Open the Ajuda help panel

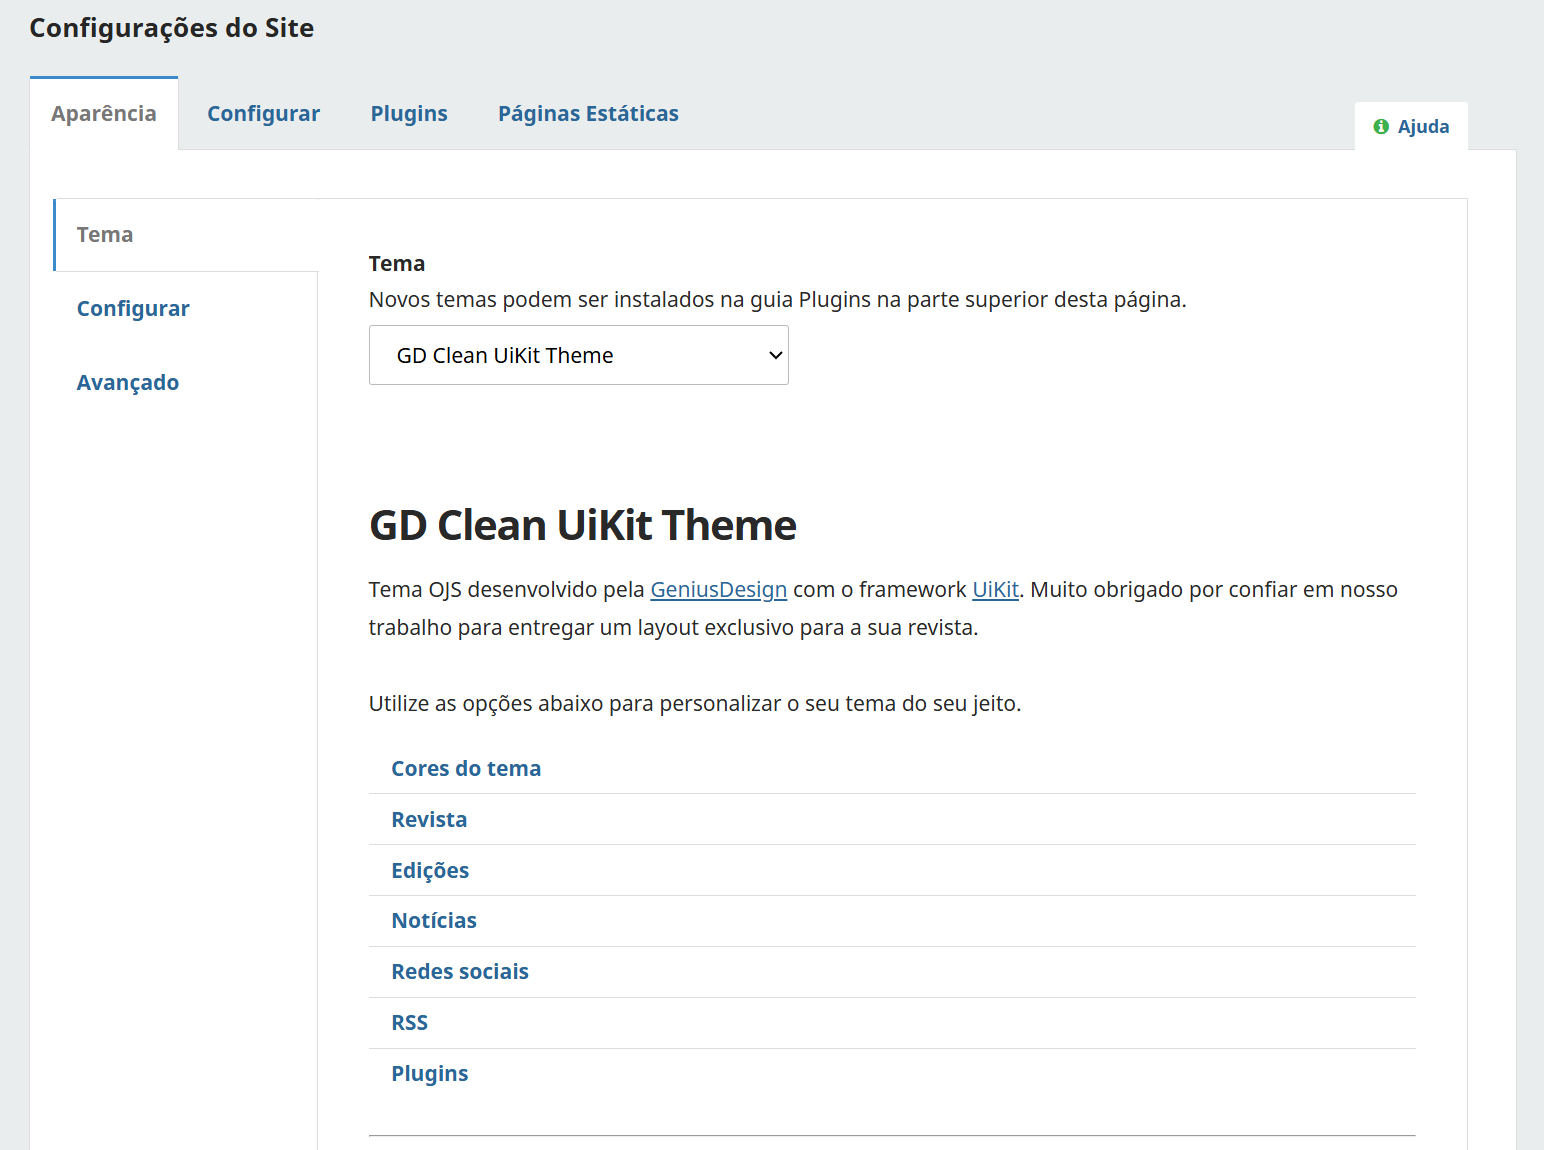(x=1424, y=126)
